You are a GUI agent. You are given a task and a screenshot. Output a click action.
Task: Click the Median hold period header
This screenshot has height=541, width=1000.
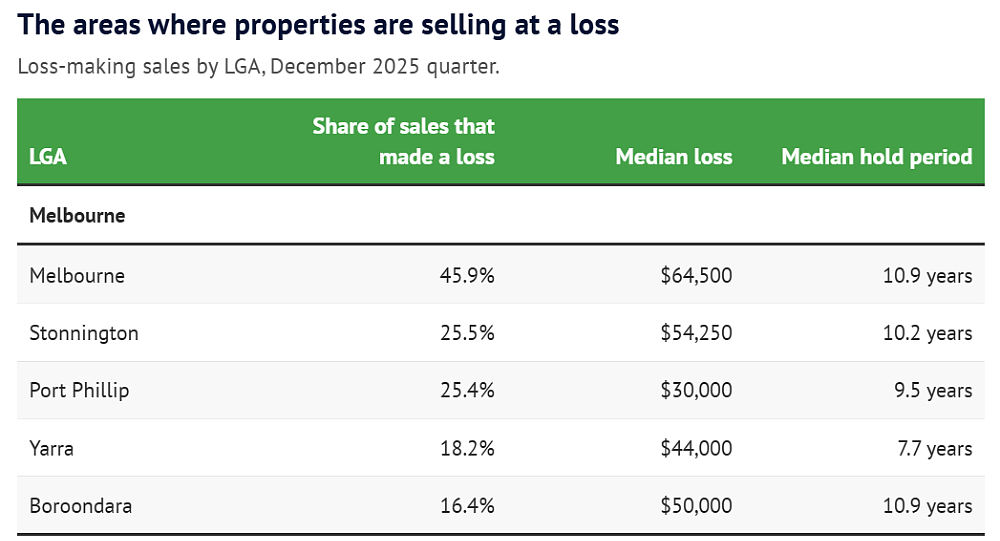click(877, 157)
